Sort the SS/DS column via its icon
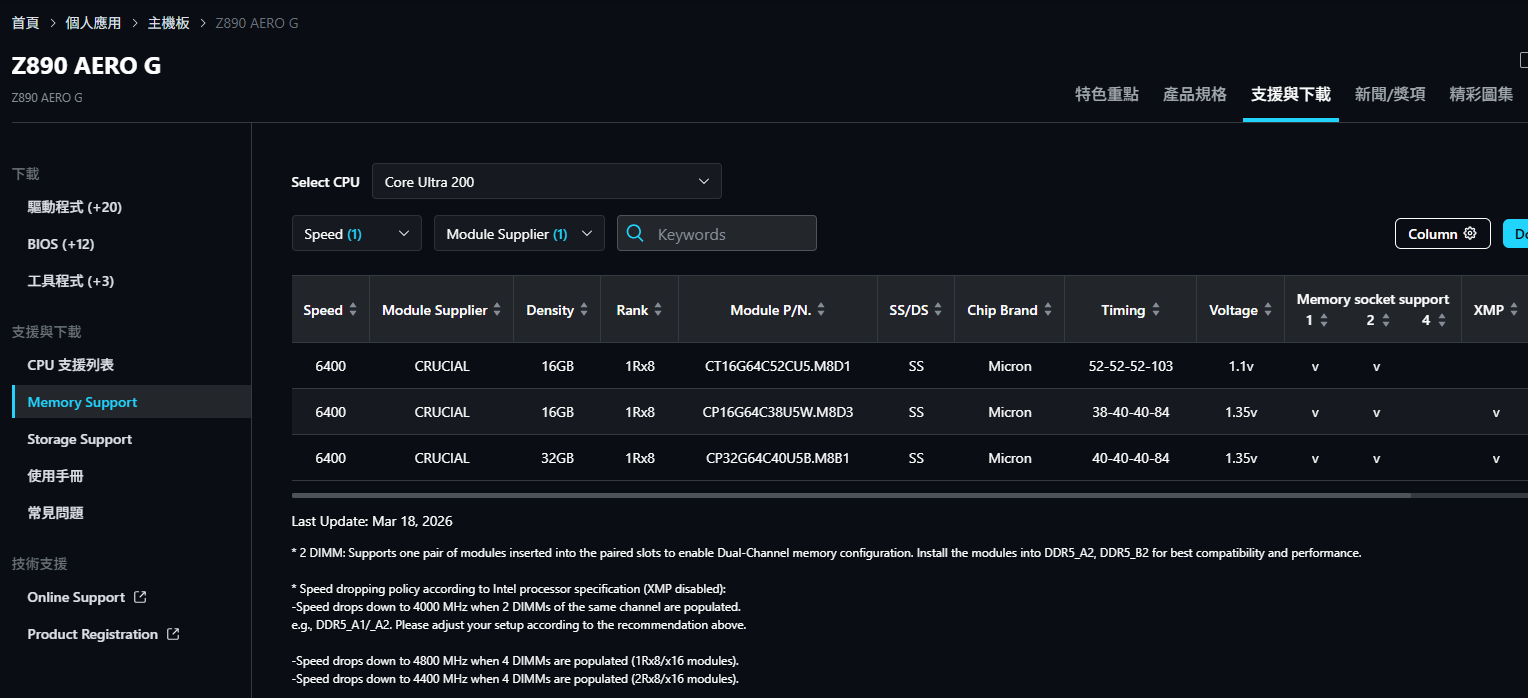The height and width of the screenshot is (698, 1528). [938, 310]
